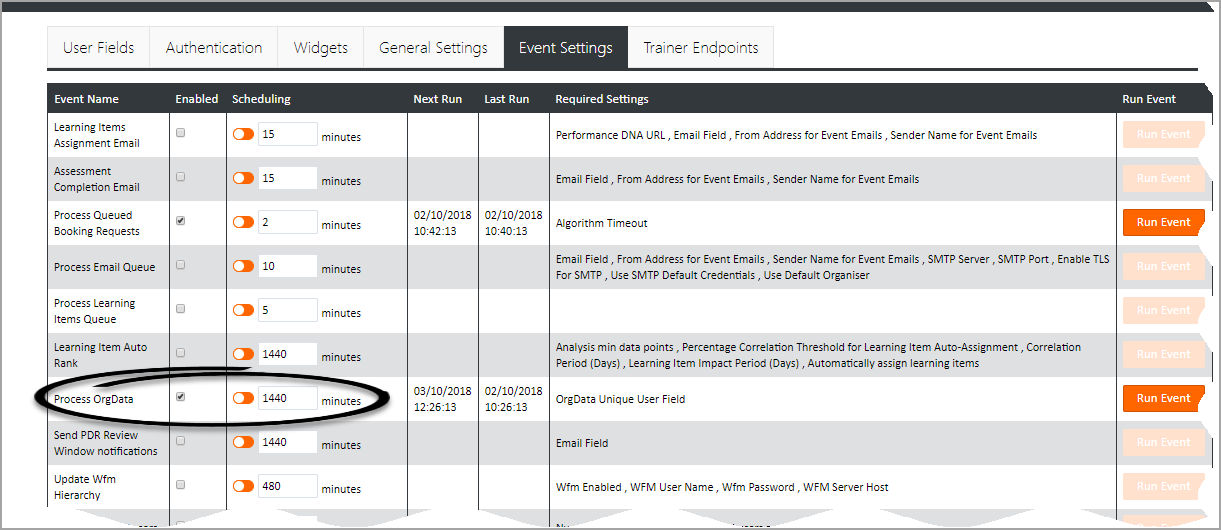Screen dimensions: 1221x530
Task: Uncheck Process Queued Booking Requests enabled box
Action: 181,221
